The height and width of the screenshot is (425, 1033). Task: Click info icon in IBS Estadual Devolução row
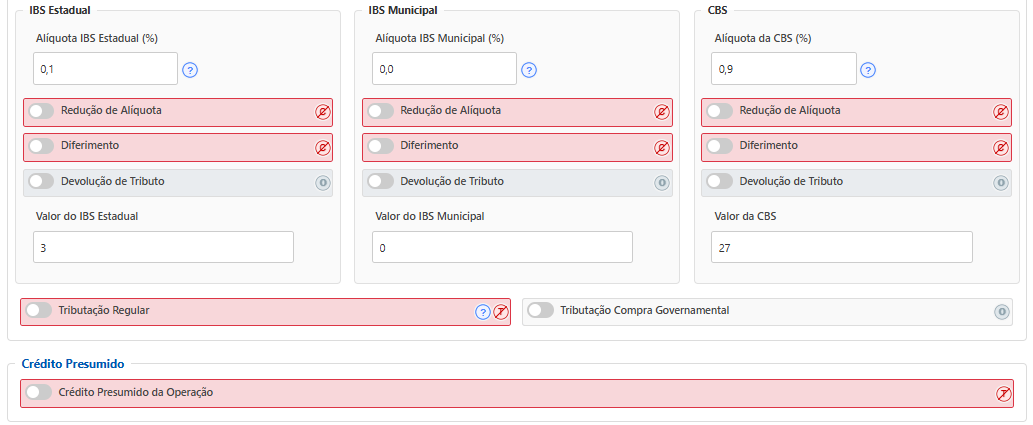click(323, 183)
